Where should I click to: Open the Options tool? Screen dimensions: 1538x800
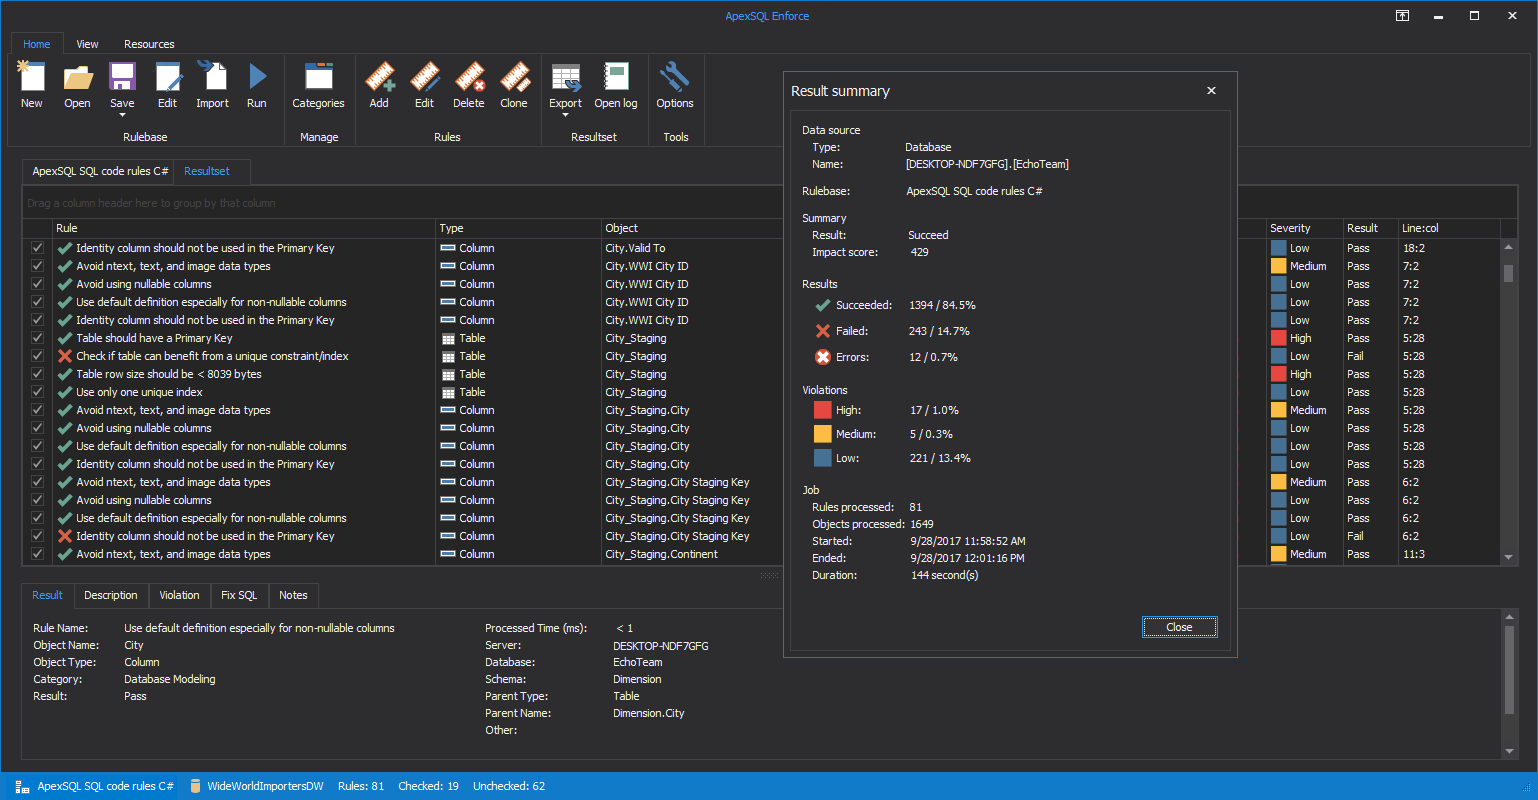pos(675,77)
